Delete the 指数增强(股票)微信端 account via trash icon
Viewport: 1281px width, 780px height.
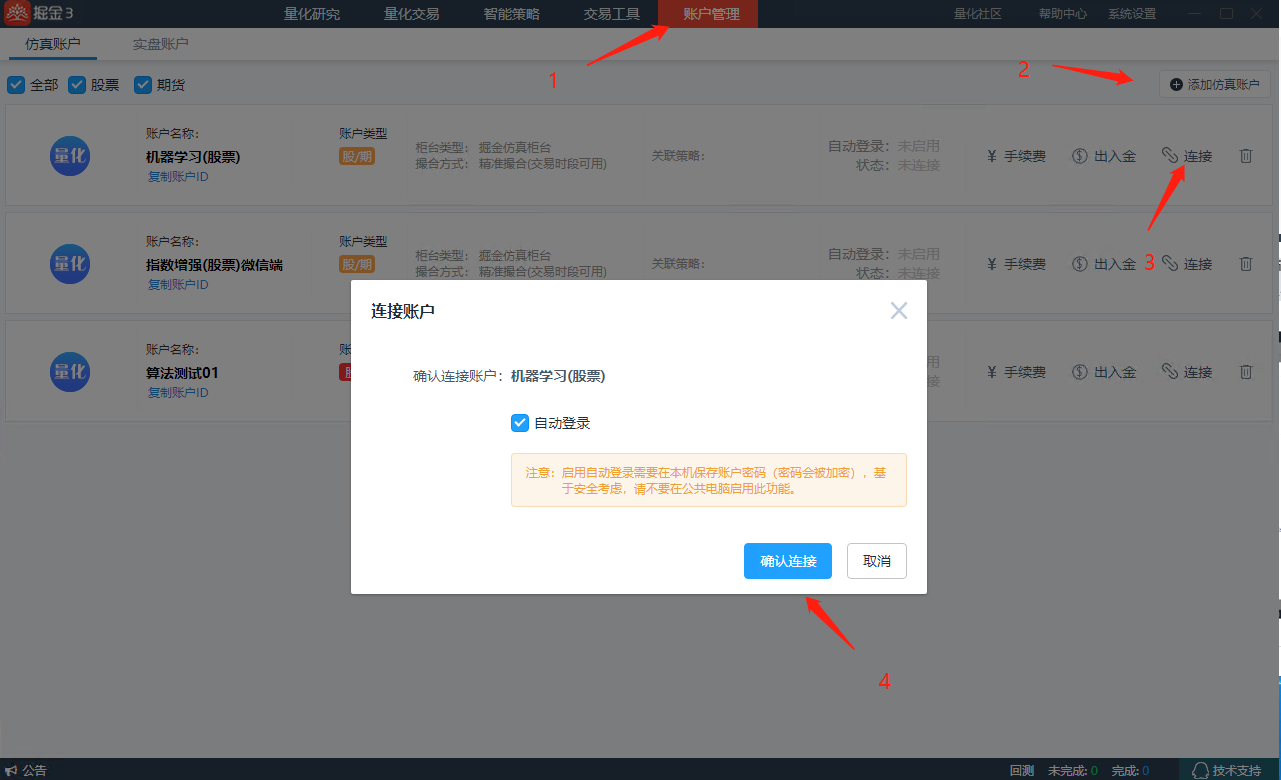1246,264
